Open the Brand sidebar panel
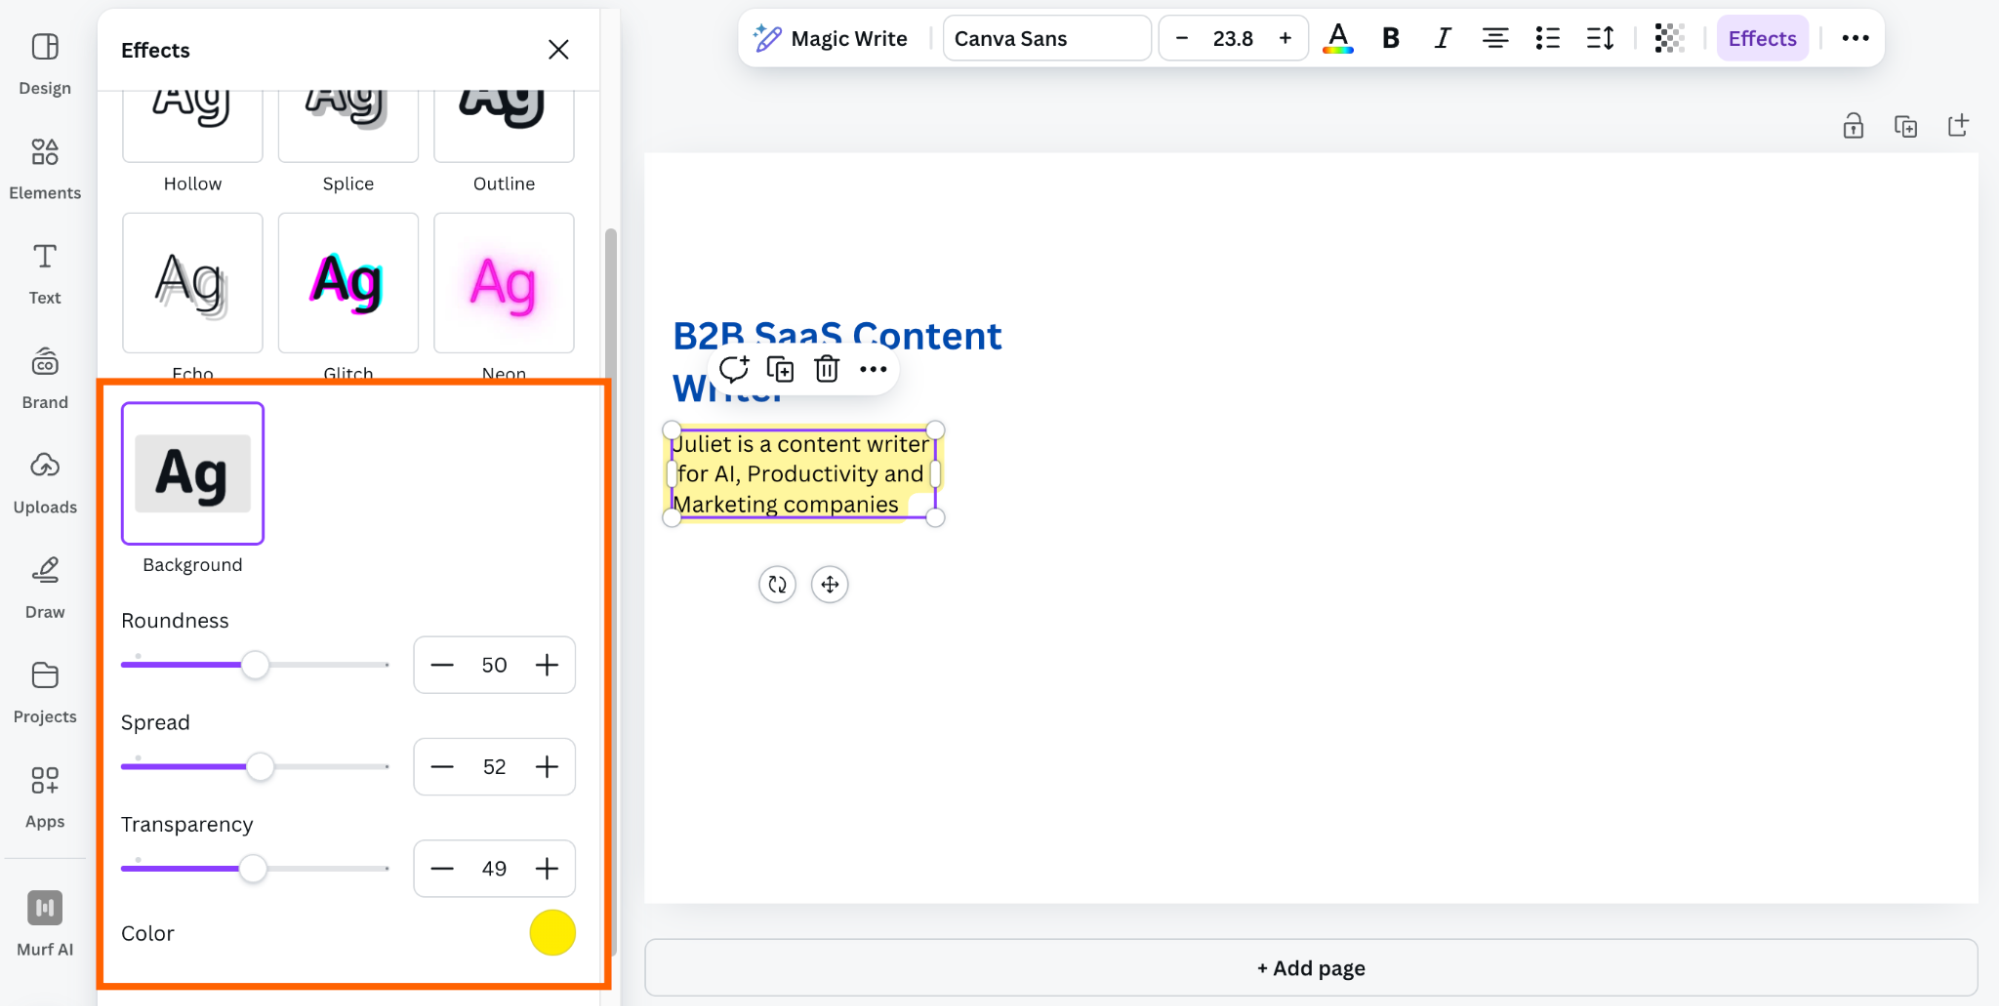The image size is (1999, 1007). point(45,379)
